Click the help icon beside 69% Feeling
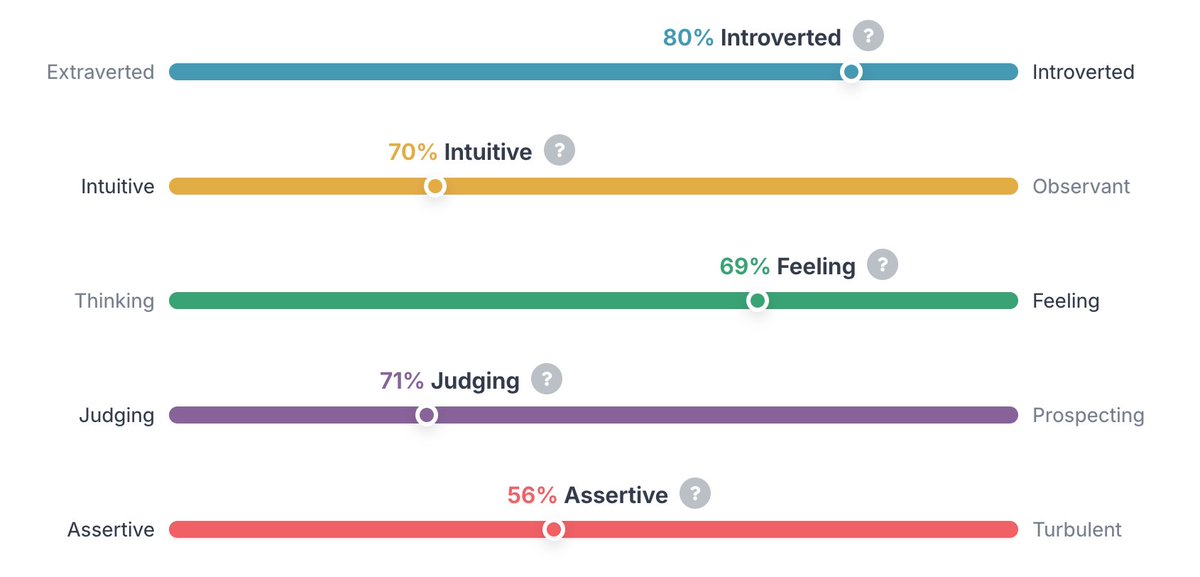 (882, 265)
